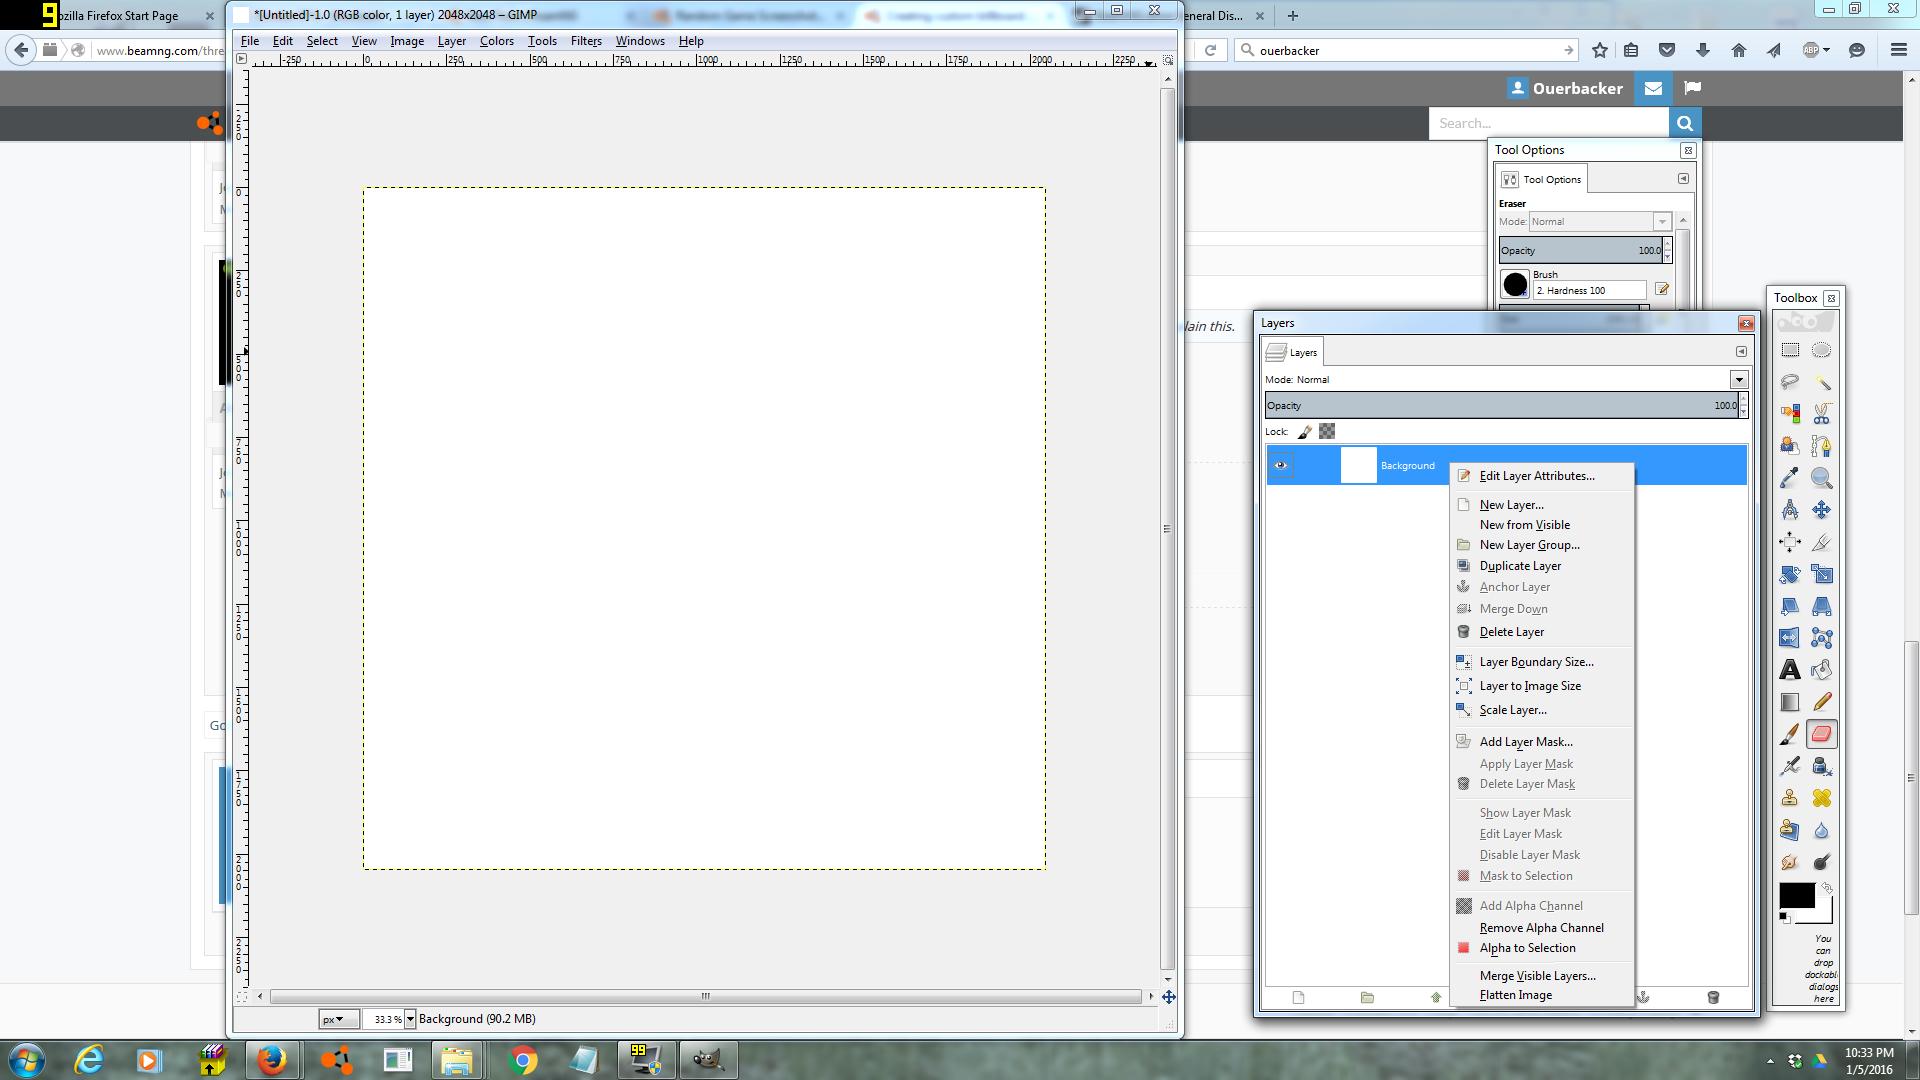Open Colors menu in GIMP
1920x1080 pixels.
pos(496,41)
